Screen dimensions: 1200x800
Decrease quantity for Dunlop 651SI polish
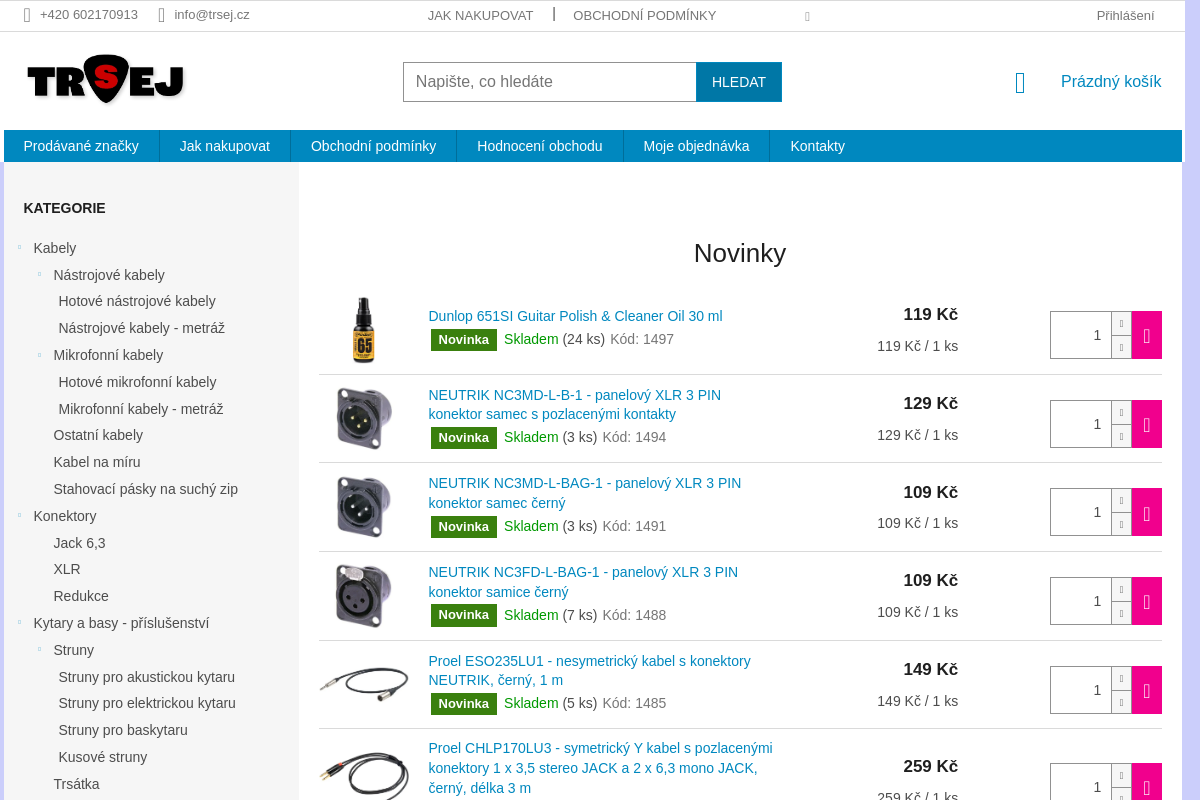1121,347
